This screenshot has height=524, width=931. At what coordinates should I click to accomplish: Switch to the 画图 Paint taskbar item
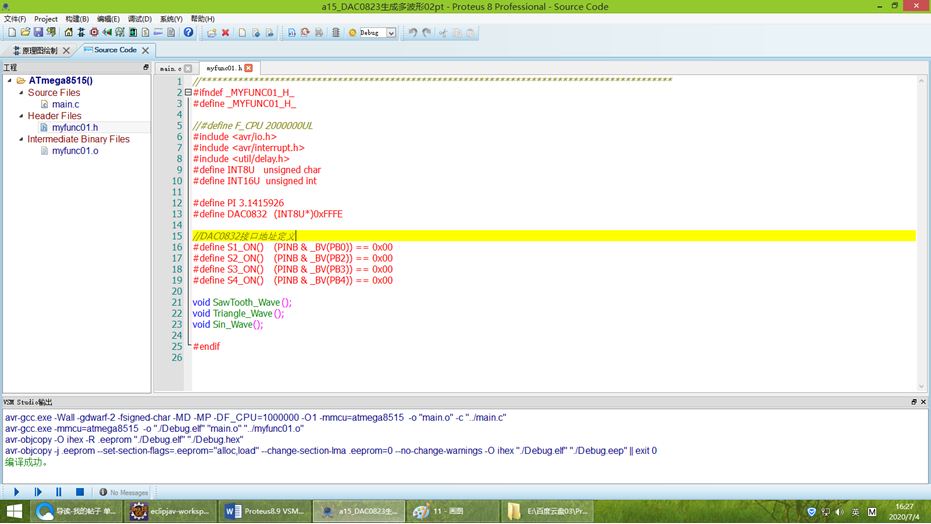pos(452,511)
